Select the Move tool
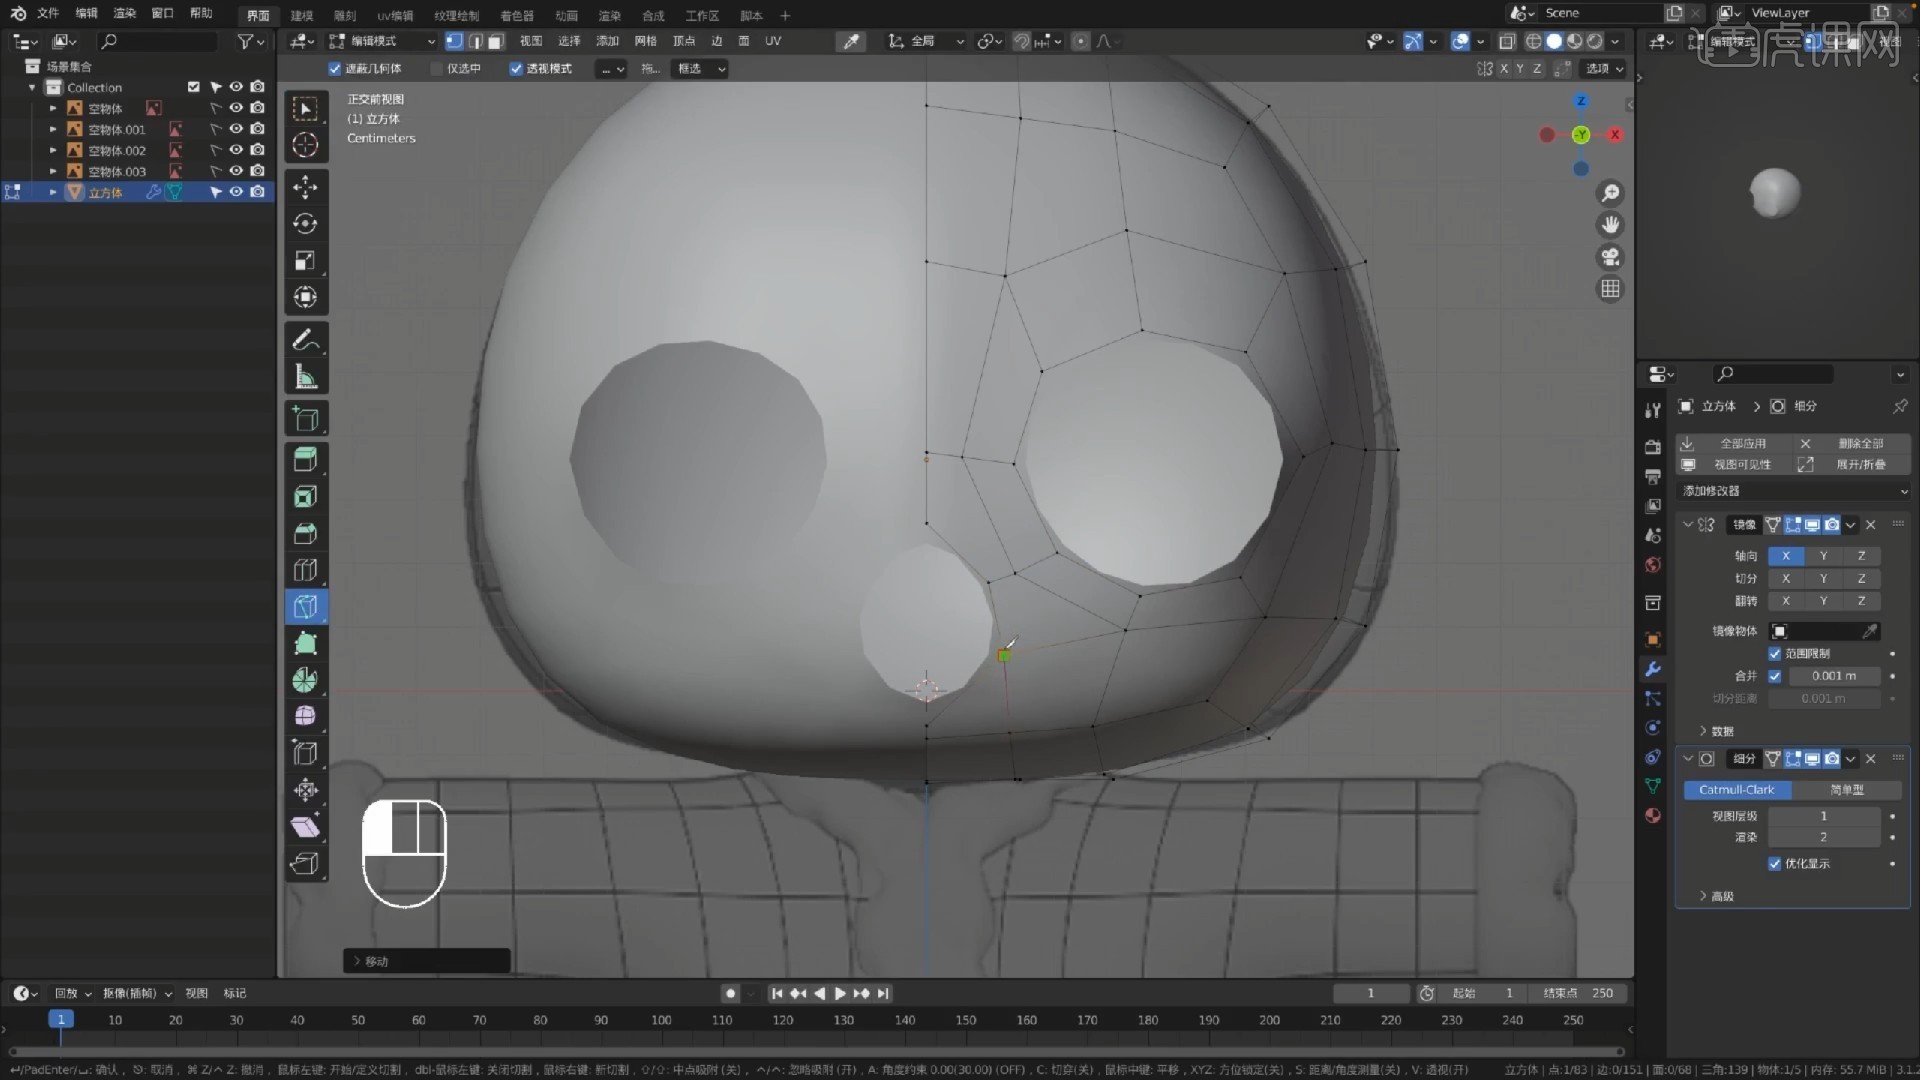 [x=306, y=187]
